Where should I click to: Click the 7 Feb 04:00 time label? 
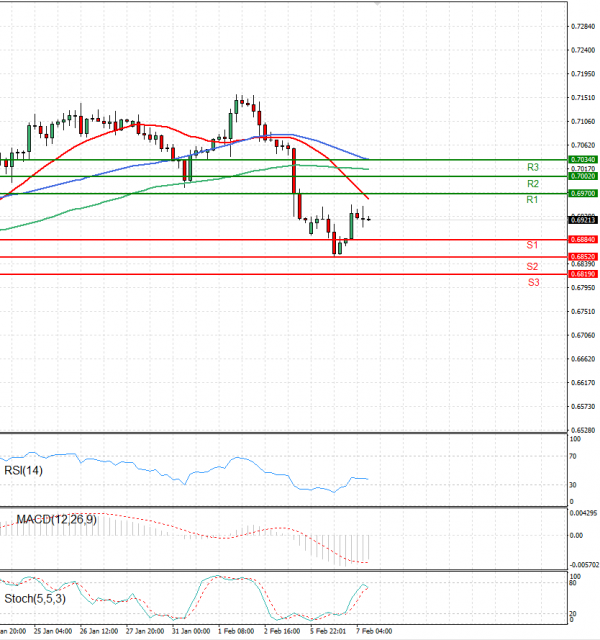click(x=372, y=631)
